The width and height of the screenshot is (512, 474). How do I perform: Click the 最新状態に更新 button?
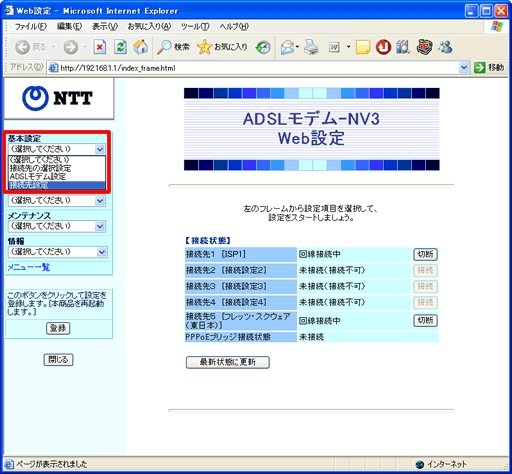click(227, 362)
